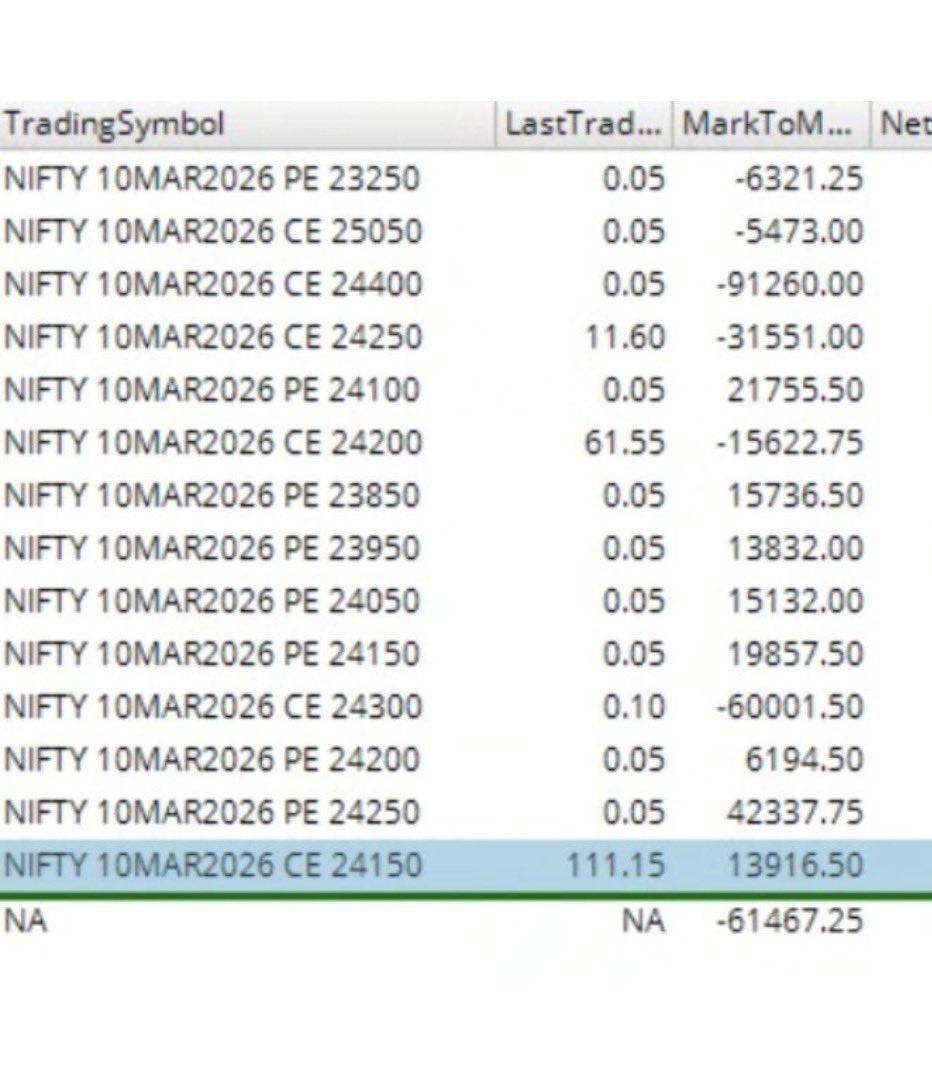
Task: Click MTM value -5473.00
Action: point(798,232)
